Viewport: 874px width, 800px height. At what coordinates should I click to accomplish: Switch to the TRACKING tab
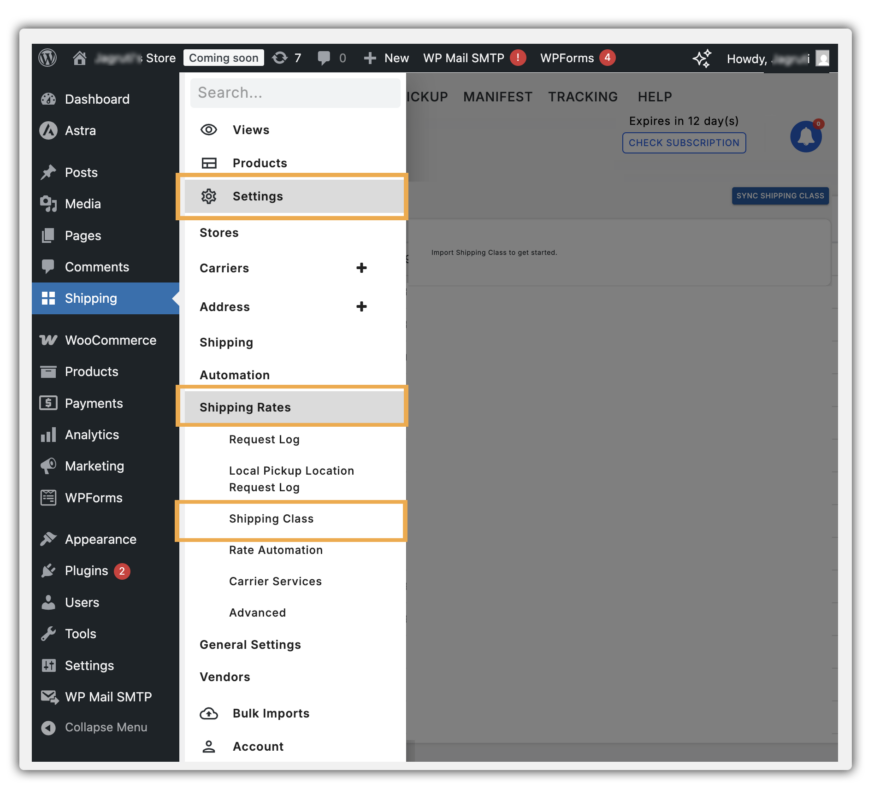pyautogui.click(x=583, y=97)
